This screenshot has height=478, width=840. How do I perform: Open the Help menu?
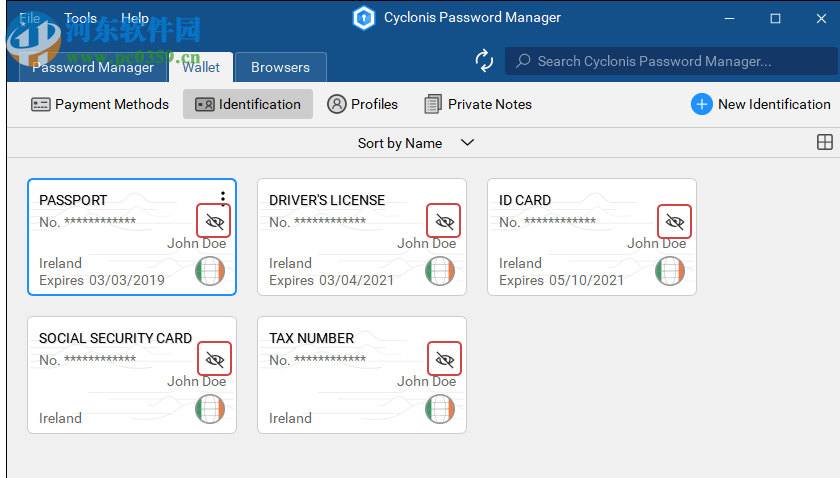click(135, 18)
